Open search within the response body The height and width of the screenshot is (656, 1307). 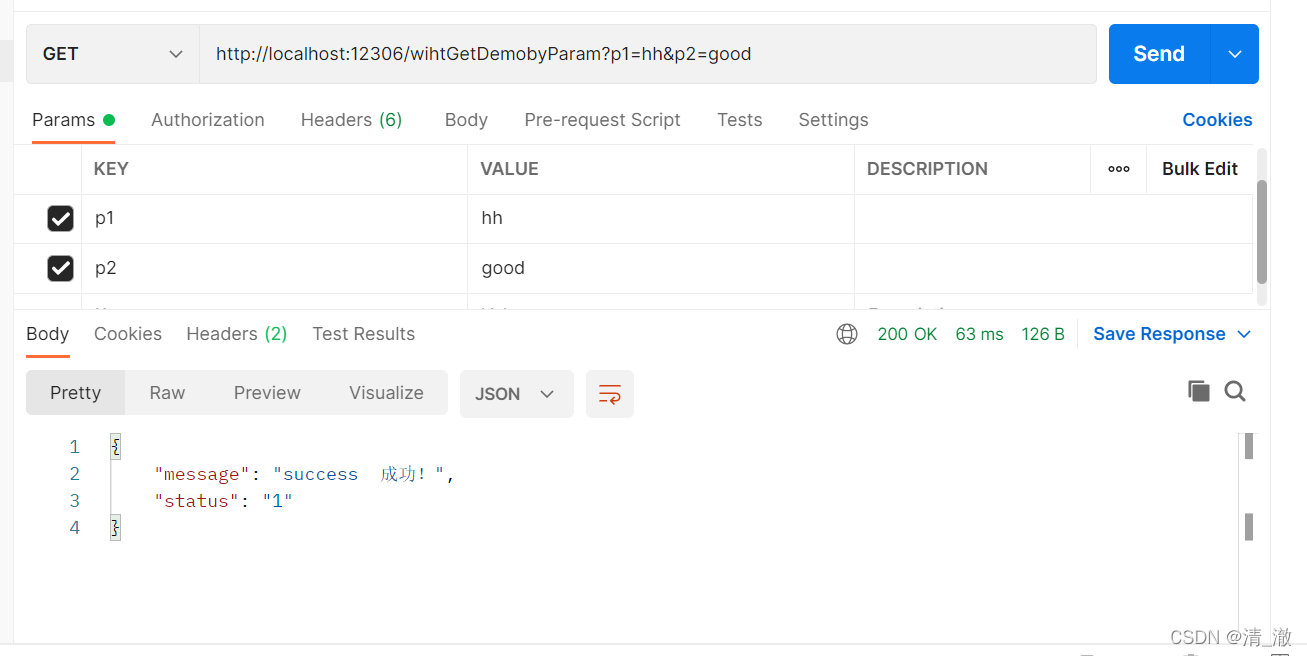1235,391
